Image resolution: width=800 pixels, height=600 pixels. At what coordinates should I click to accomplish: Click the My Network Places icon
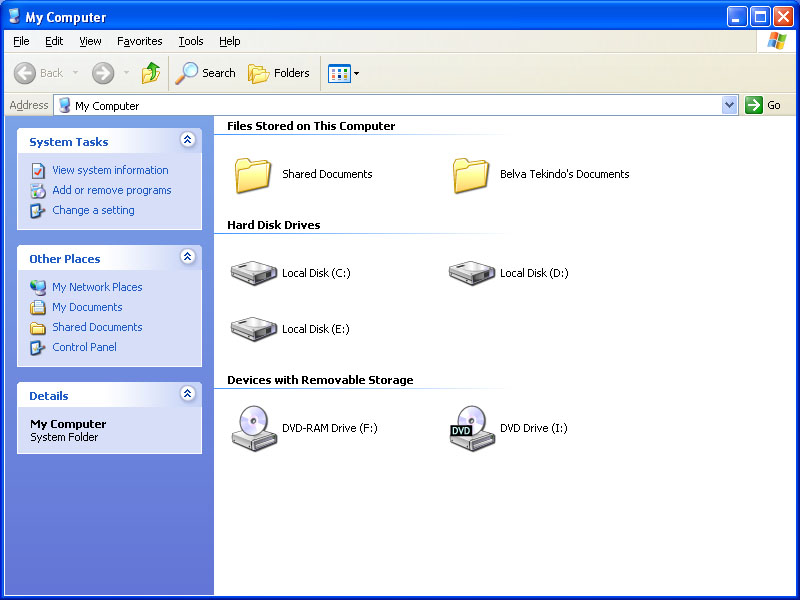(x=38, y=287)
